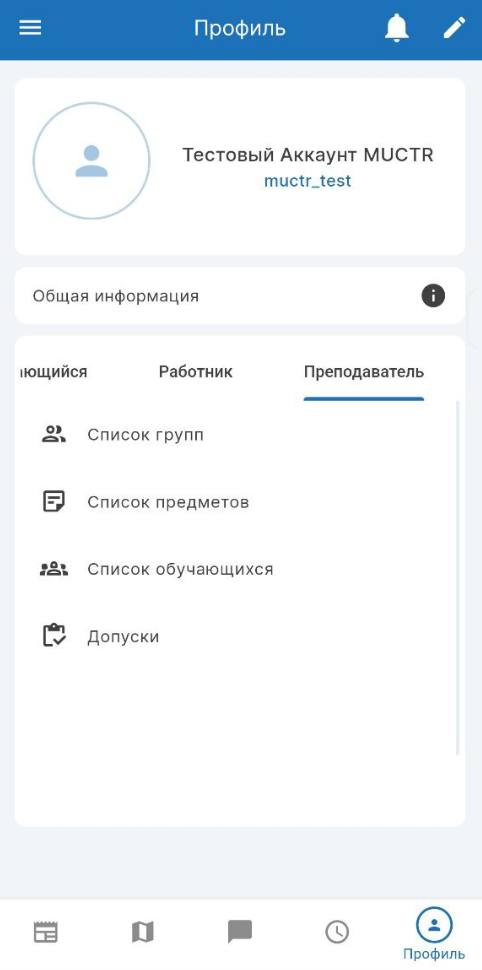482x970 pixels.
Task: Open the schedule icon in bottom bar
Action: click(x=46, y=932)
